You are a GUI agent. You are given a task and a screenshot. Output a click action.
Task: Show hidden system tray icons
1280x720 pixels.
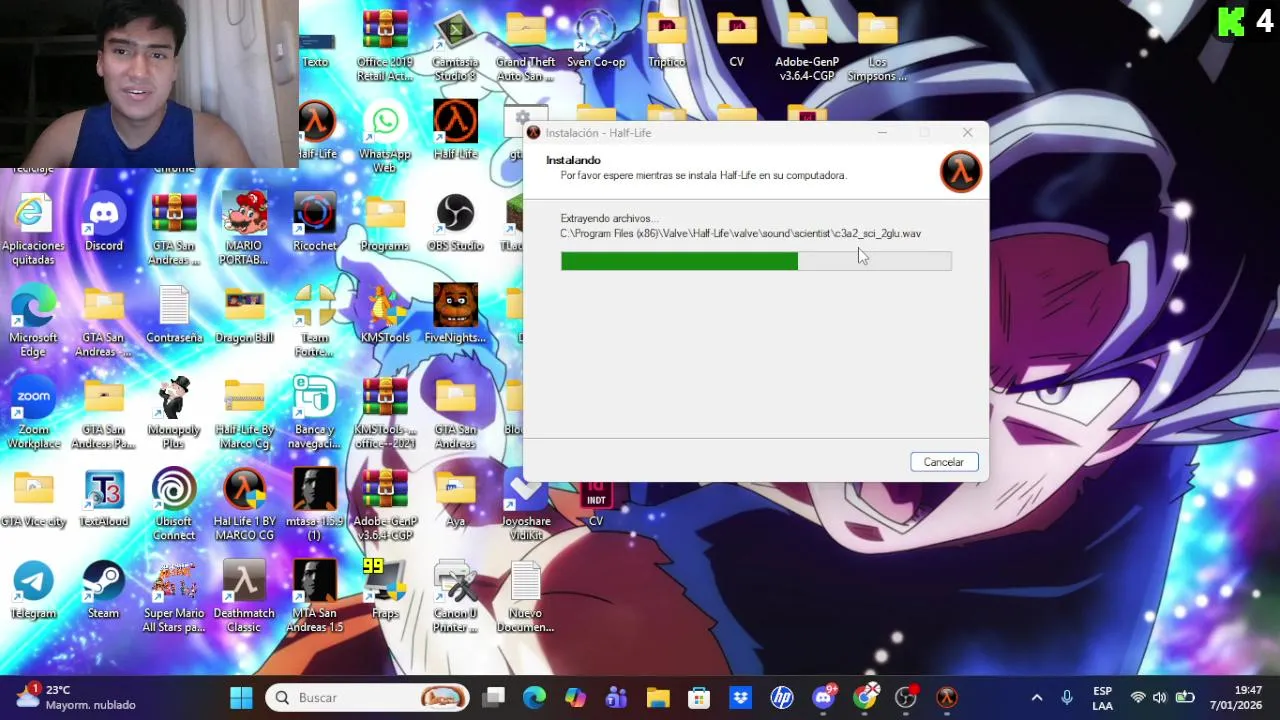1037,697
